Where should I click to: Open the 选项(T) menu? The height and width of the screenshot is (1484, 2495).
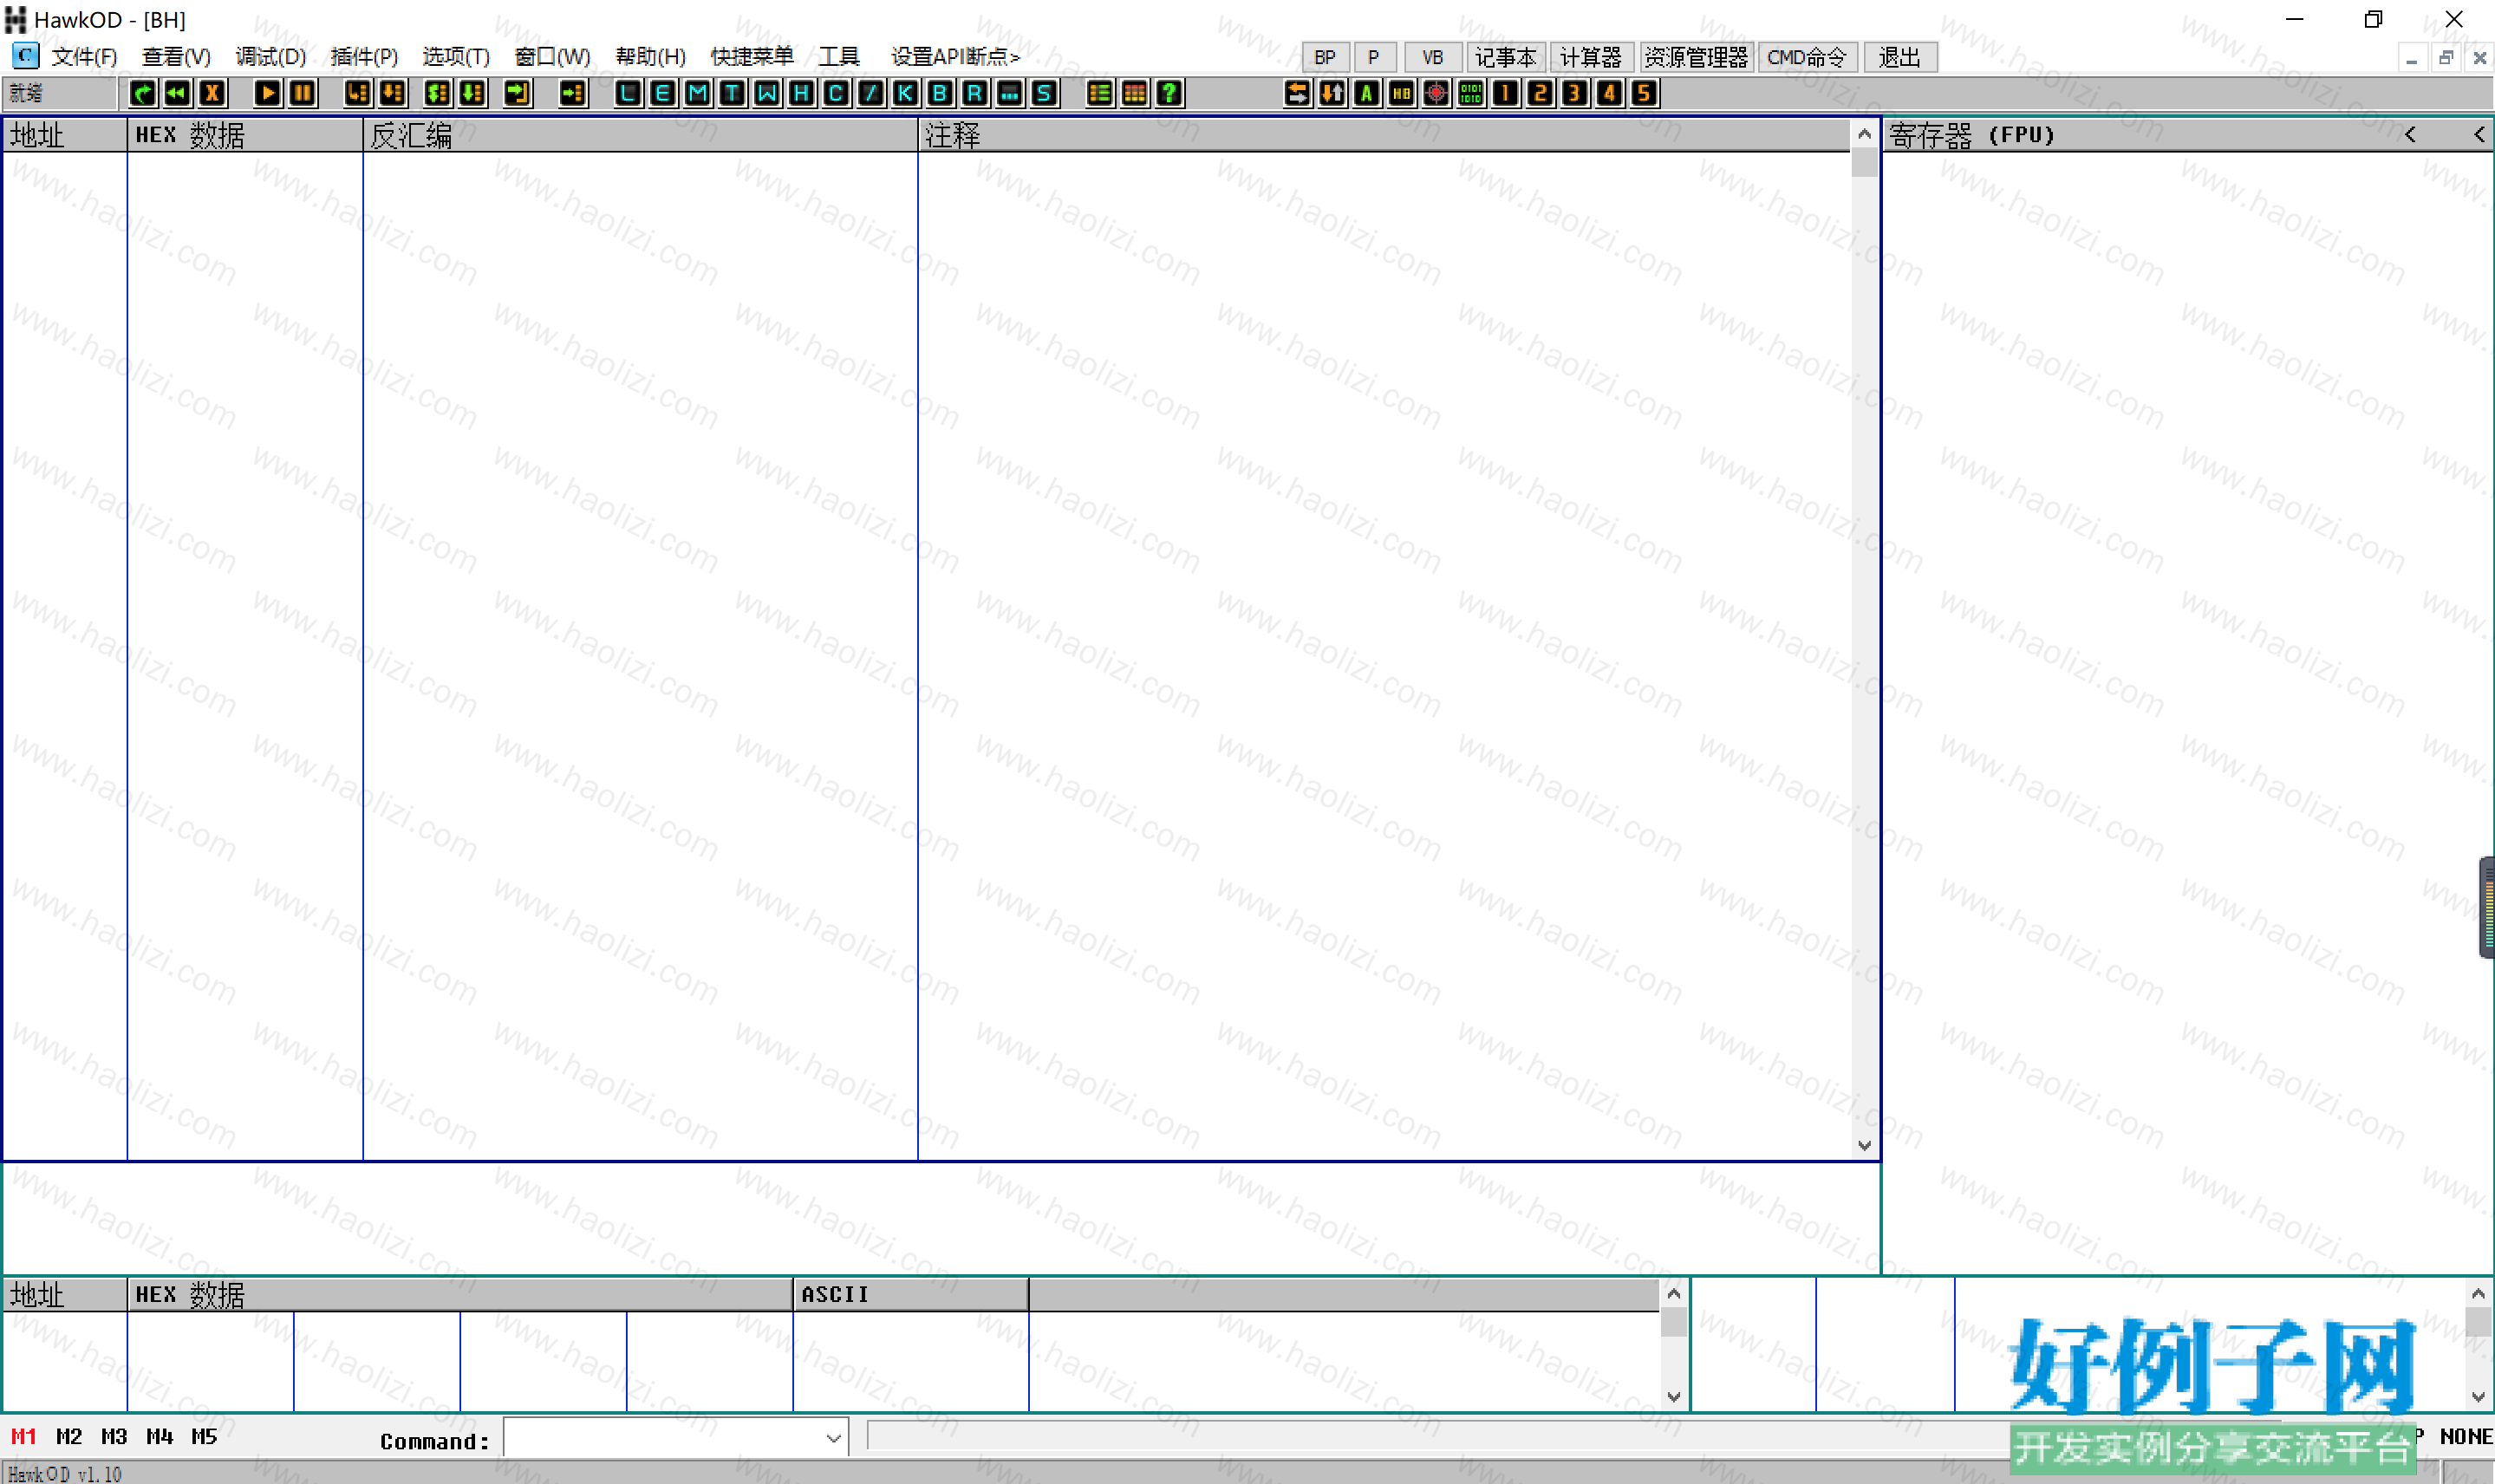pos(456,57)
